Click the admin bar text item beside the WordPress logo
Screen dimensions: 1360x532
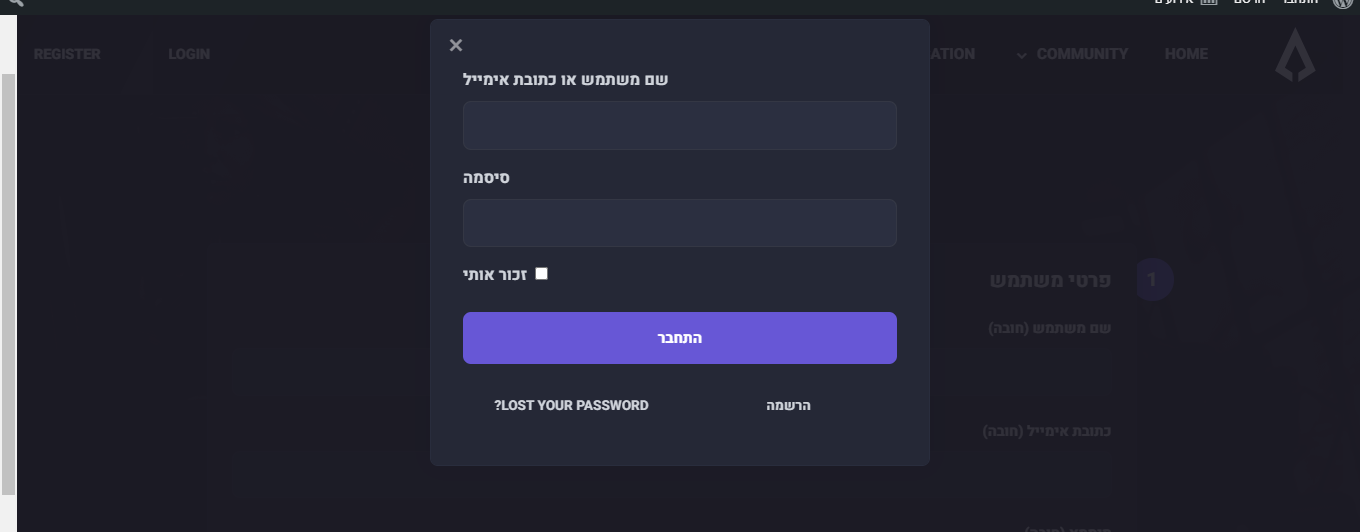[1301, 3]
